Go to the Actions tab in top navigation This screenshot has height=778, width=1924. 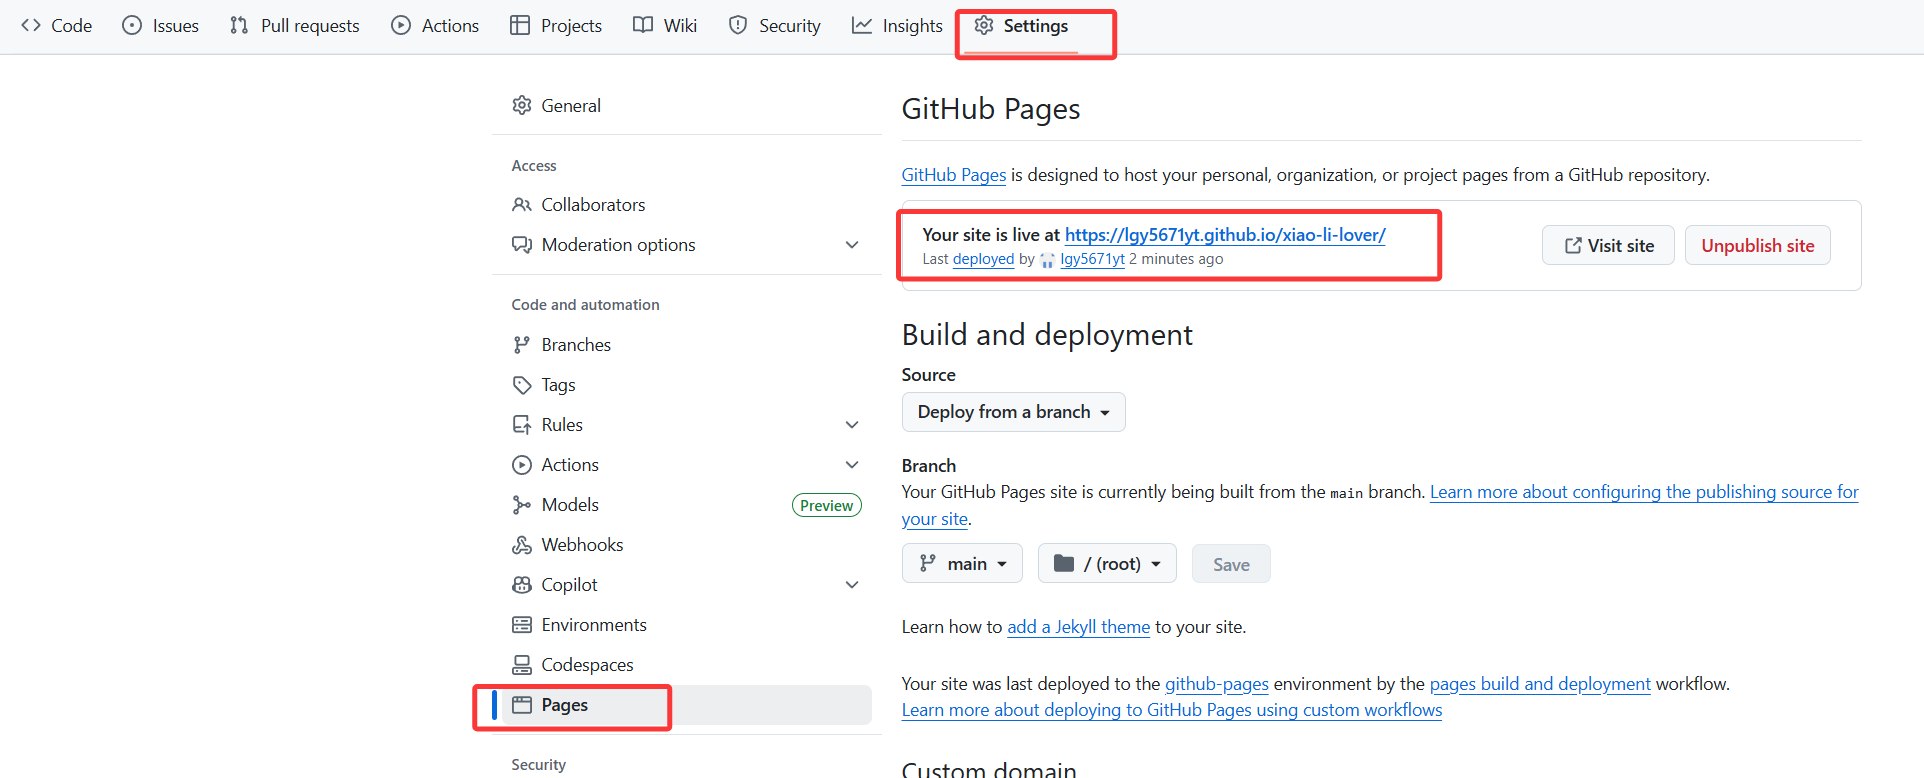[x=435, y=26]
